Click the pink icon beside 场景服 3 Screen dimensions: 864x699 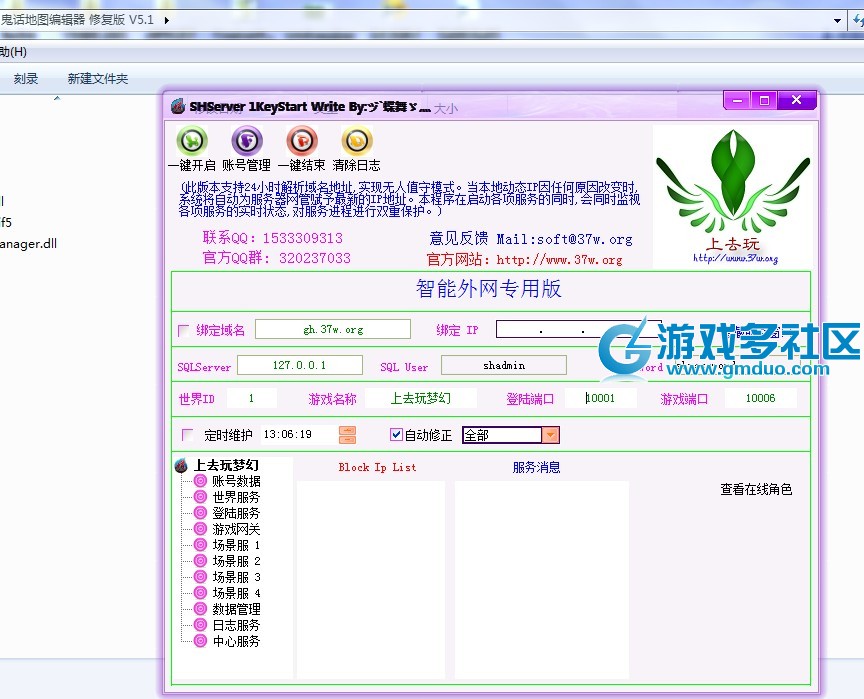[200, 577]
